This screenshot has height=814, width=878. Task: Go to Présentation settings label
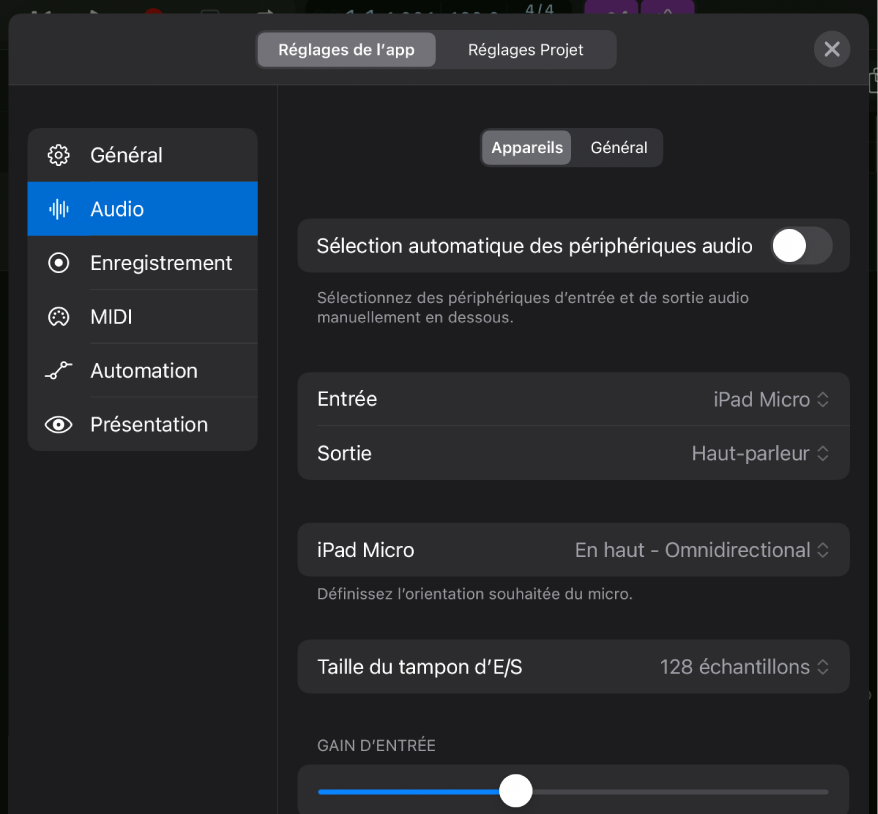point(149,425)
